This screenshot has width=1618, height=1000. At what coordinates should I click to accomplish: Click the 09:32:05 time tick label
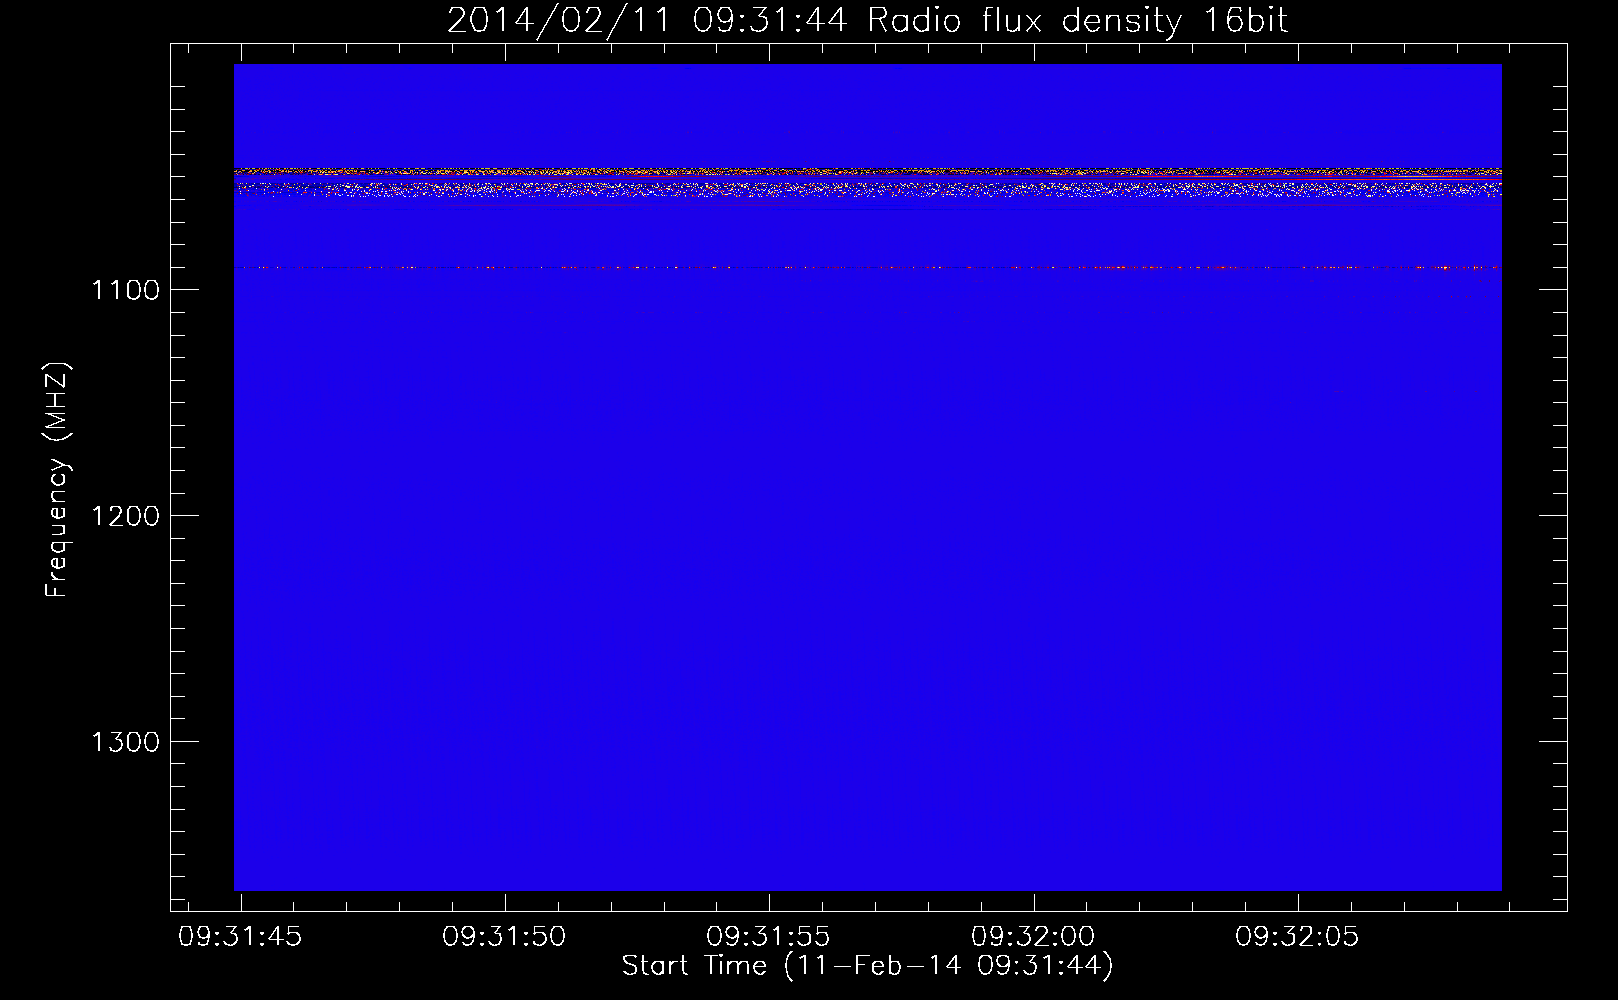(1297, 937)
